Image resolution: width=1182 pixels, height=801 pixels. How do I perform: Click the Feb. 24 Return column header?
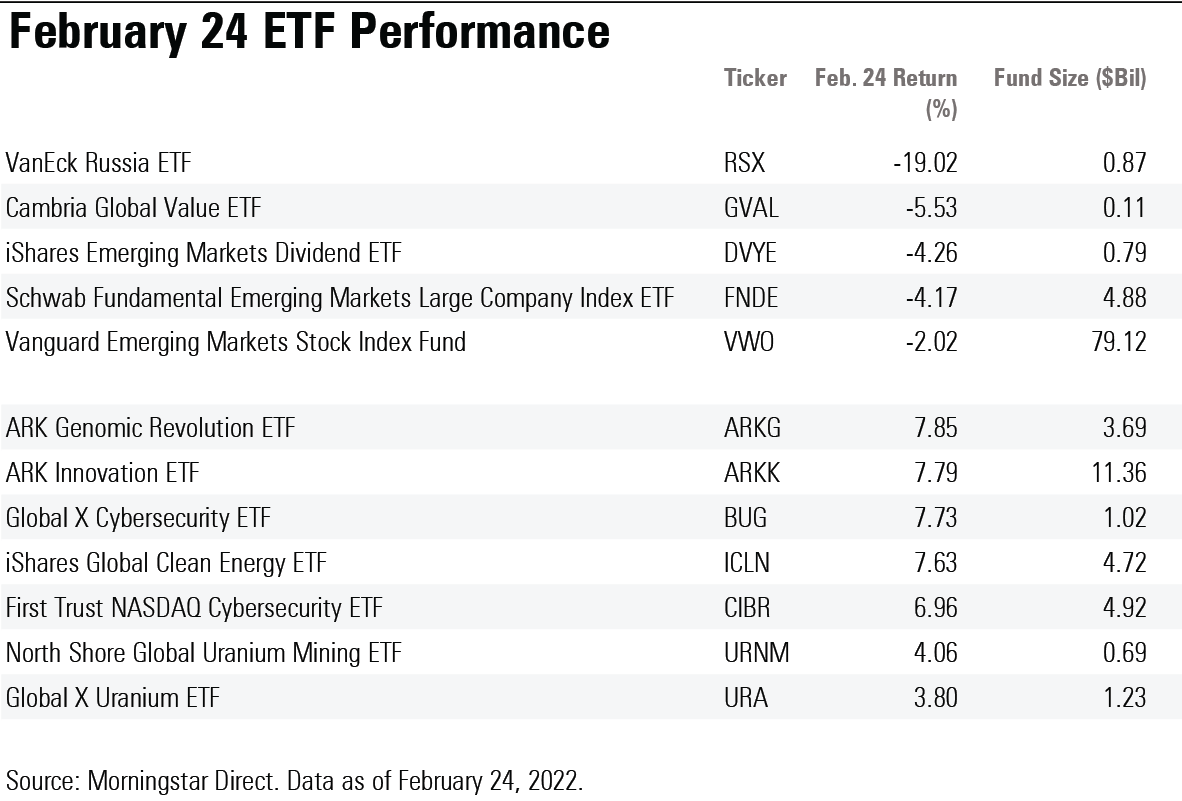pyautogui.click(x=886, y=92)
